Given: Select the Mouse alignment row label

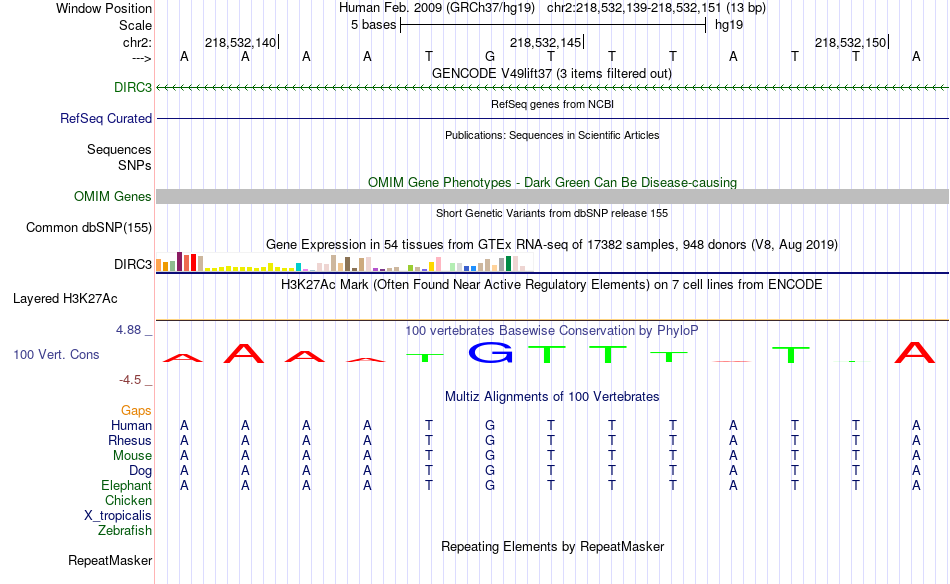Looking at the screenshot, I should [132, 456].
